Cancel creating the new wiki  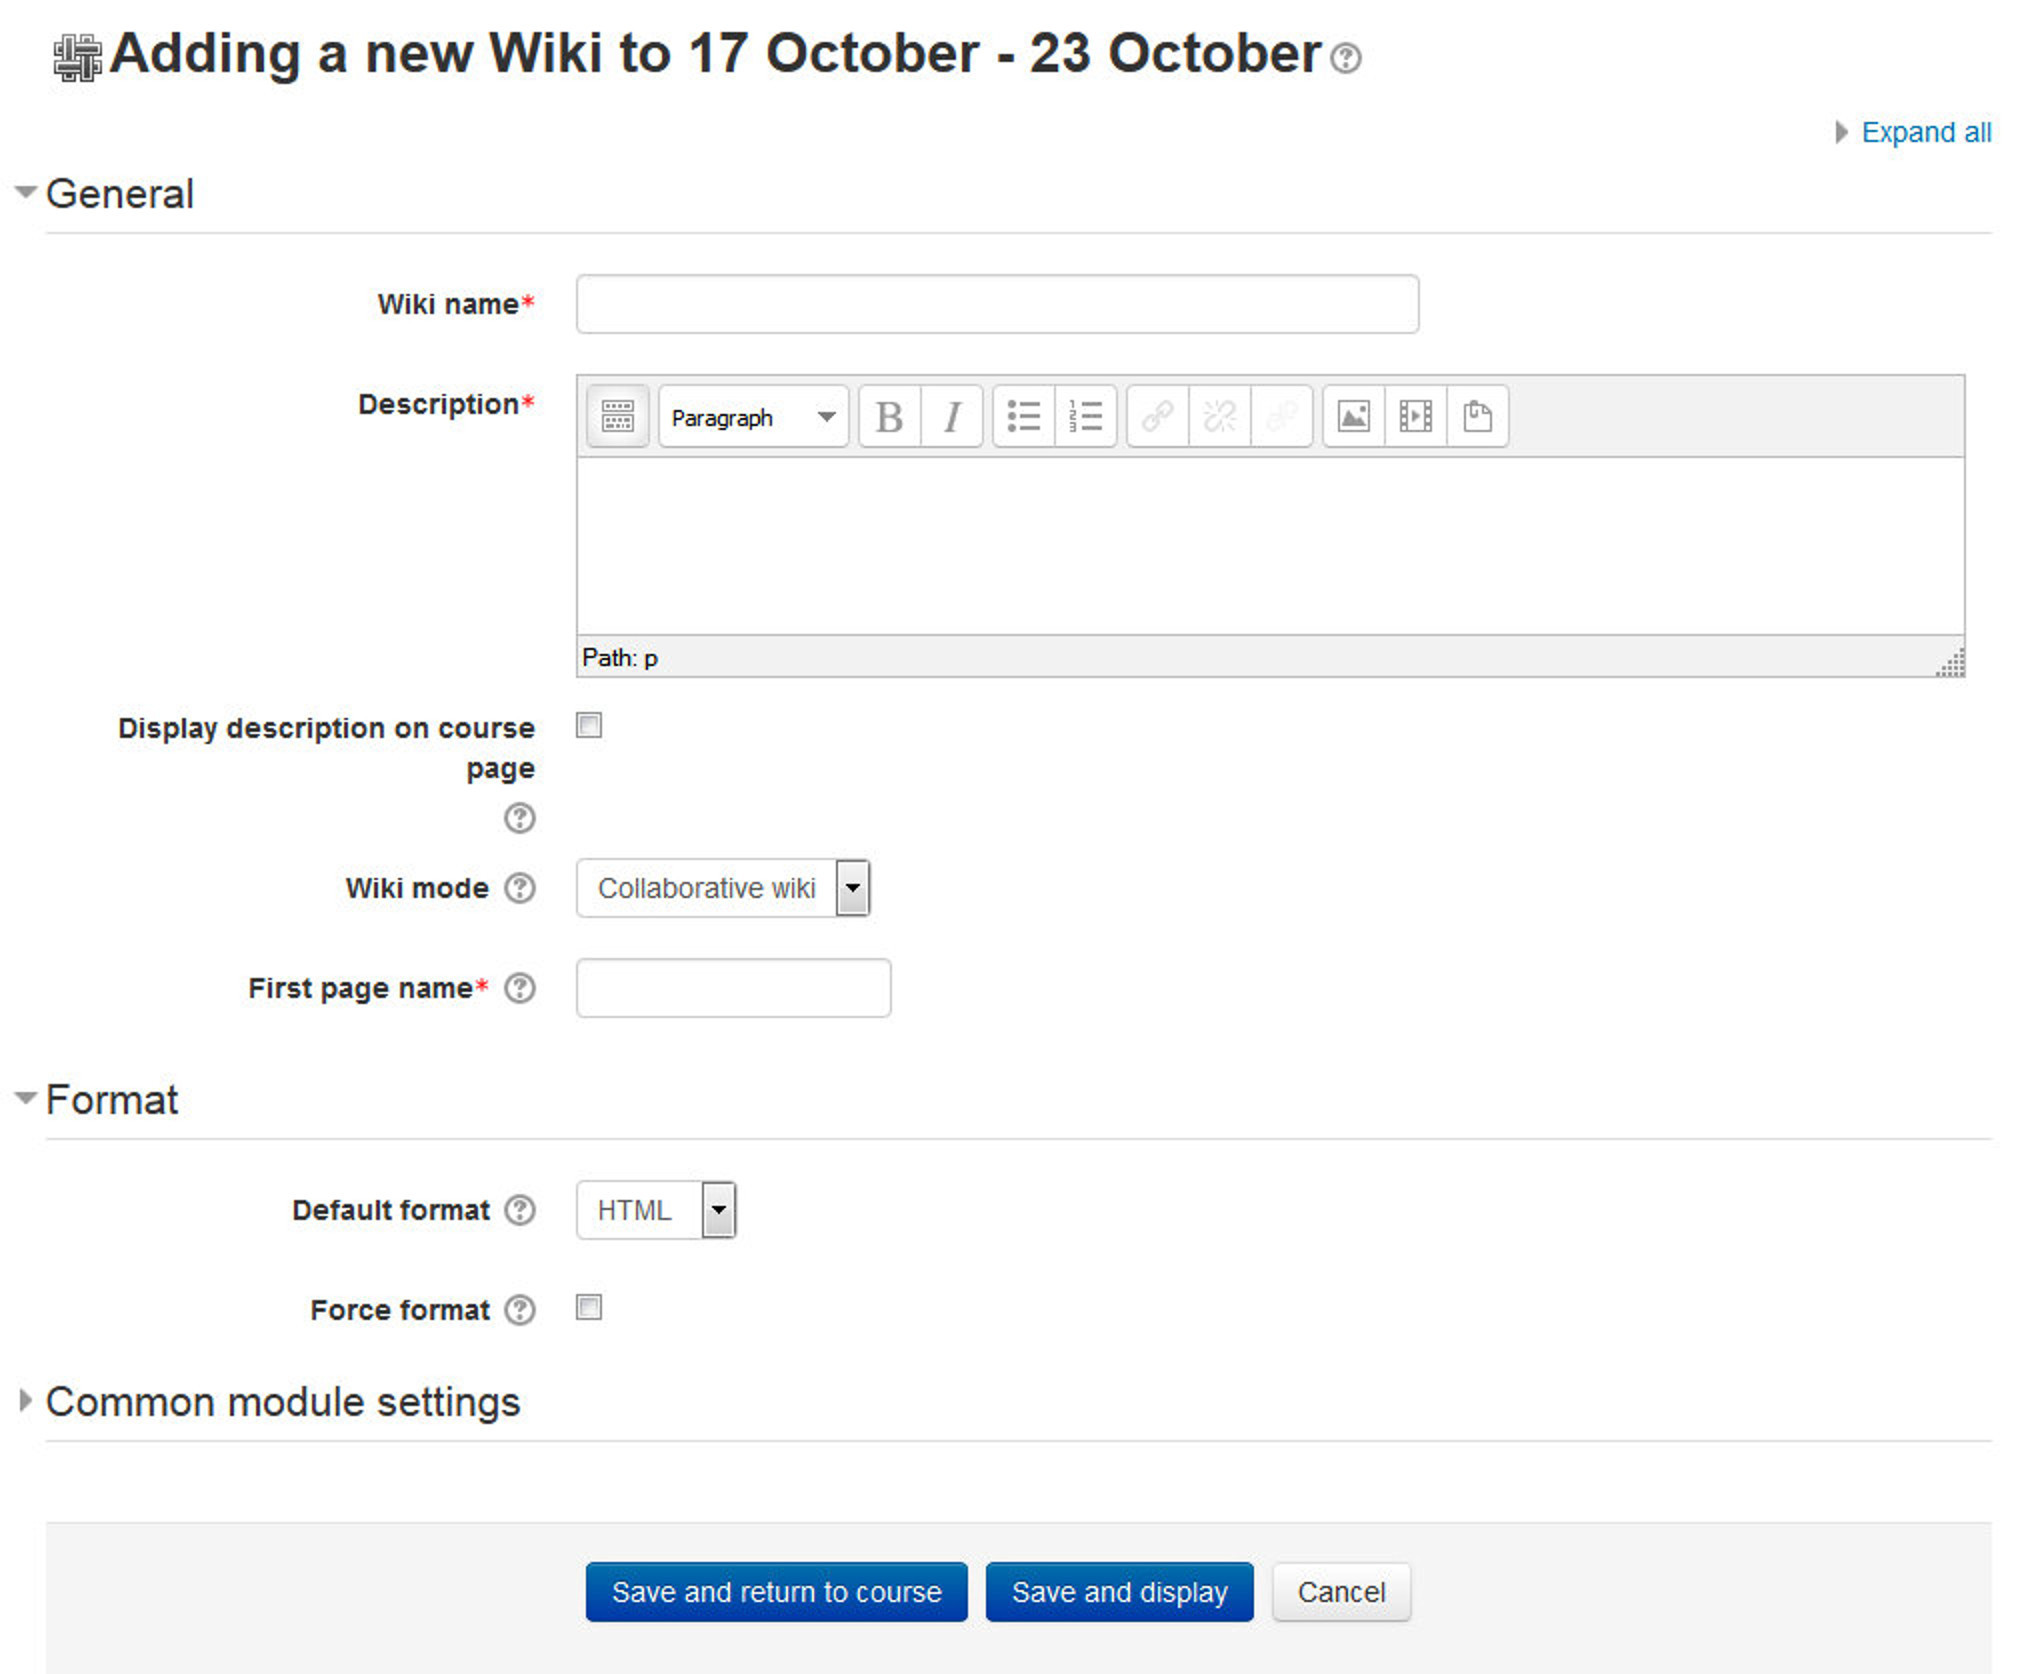(1340, 1592)
